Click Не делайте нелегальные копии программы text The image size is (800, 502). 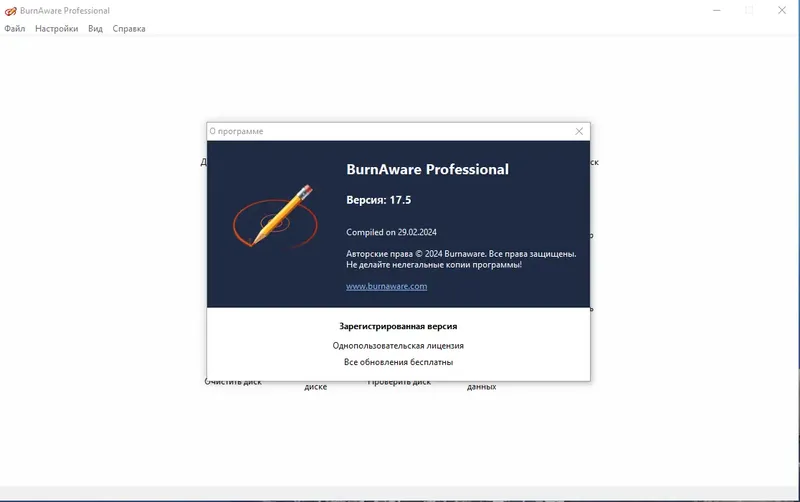tap(434, 264)
